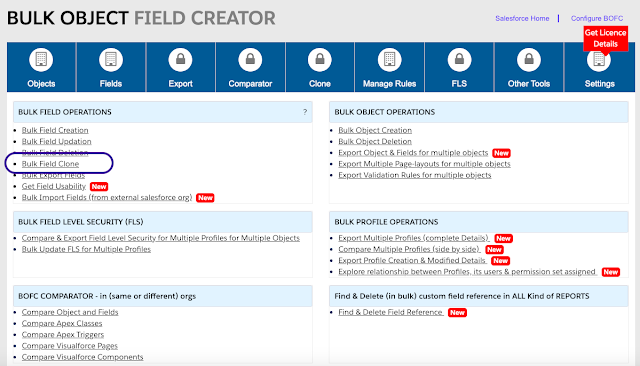The height and width of the screenshot is (366, 640).
Task: Click the Clone lock icon
Action: coord(320,60)
